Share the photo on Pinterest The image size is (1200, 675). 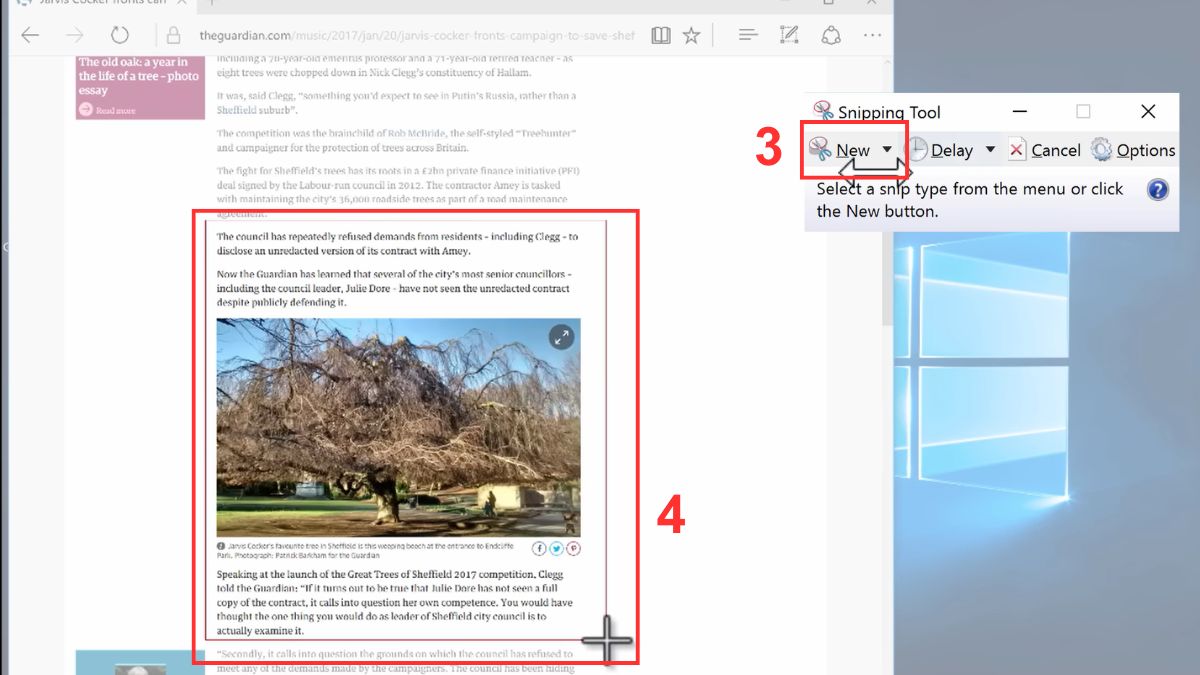pyautogui.click(x=573, y=548)
